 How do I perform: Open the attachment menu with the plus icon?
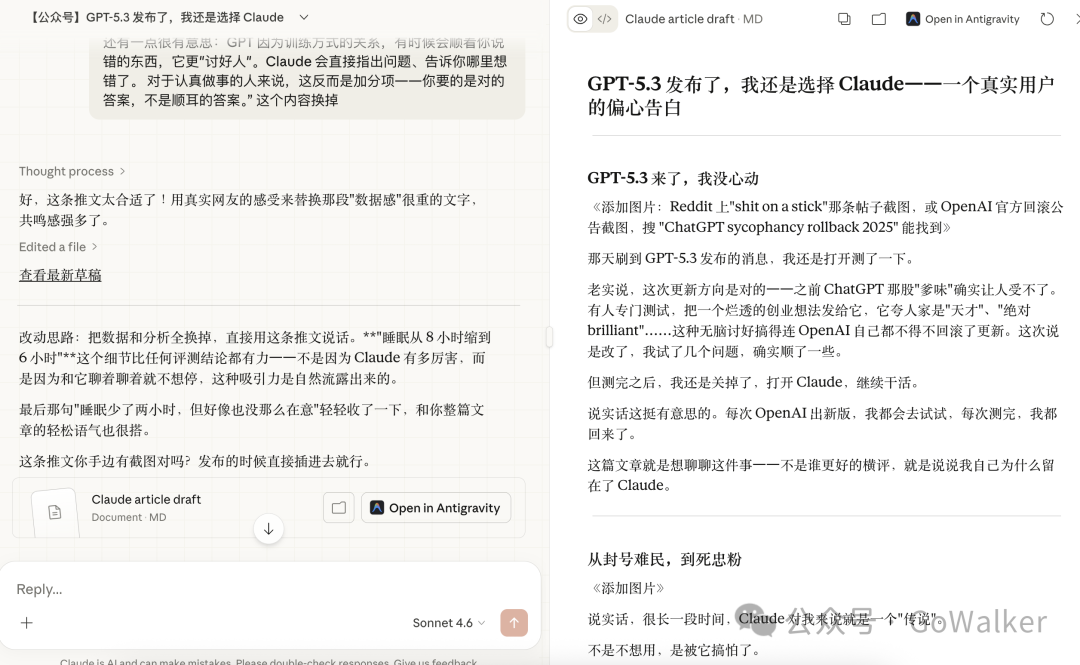27,622
